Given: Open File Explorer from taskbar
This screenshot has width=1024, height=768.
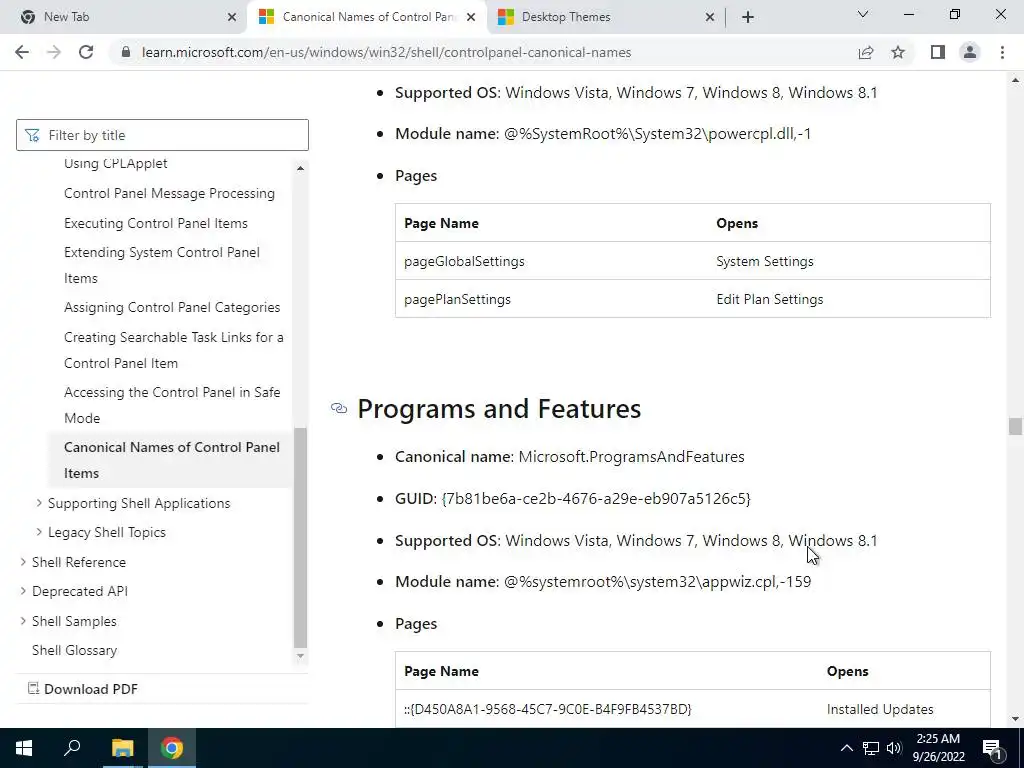Looking at the screenshot, I should point(122,748).
